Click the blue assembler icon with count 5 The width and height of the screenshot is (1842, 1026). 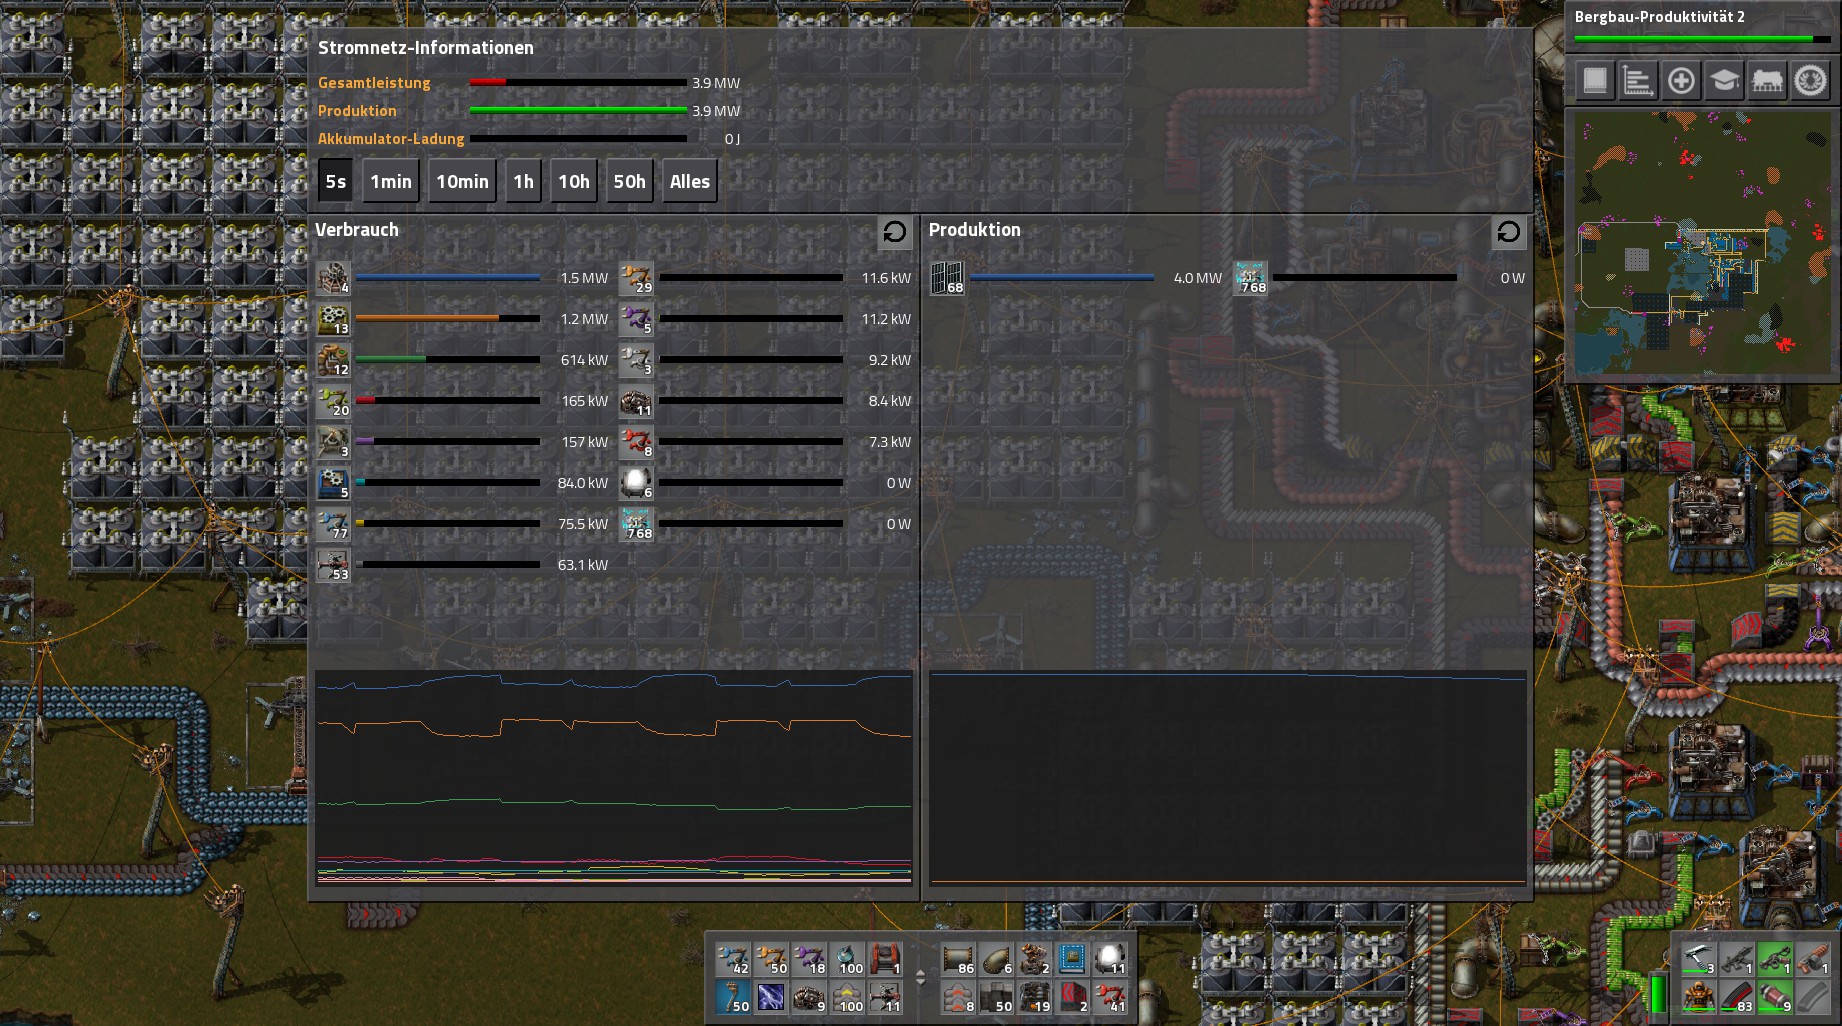[x=333, y=483]
